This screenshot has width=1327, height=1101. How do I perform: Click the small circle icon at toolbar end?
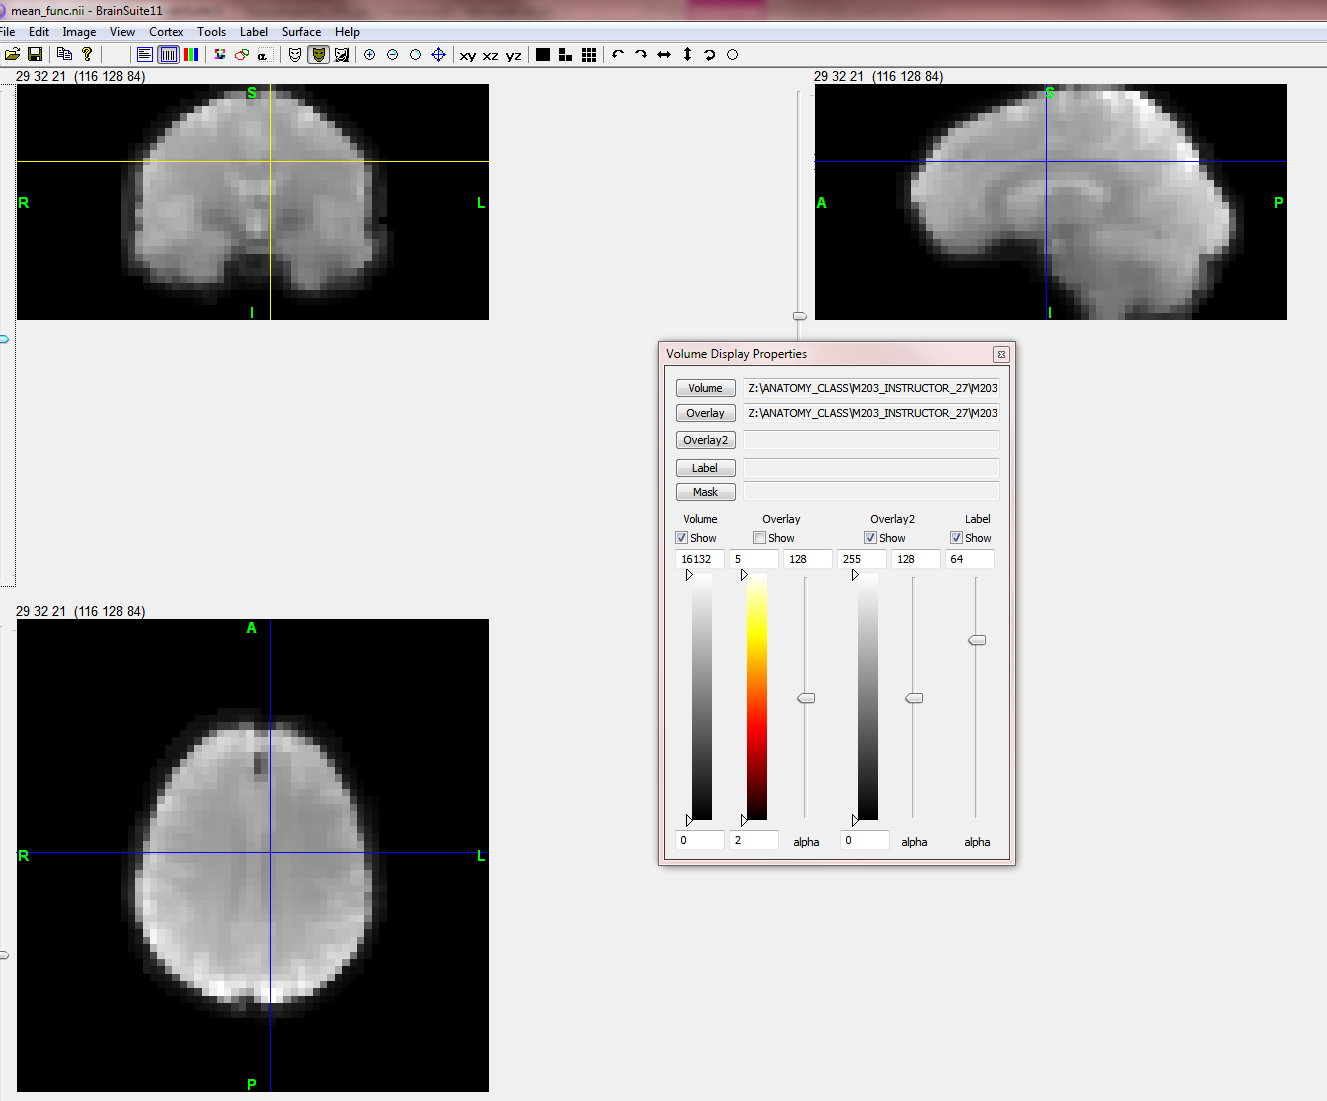[x=732, y=54]
